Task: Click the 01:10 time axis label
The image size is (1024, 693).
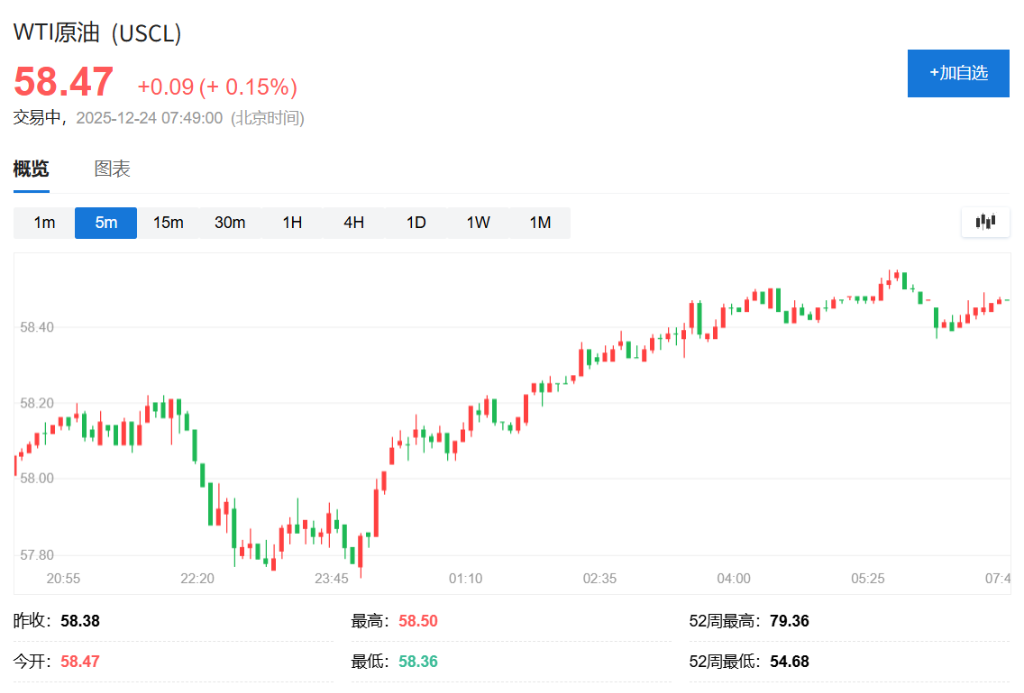Action: coord(465,578)
